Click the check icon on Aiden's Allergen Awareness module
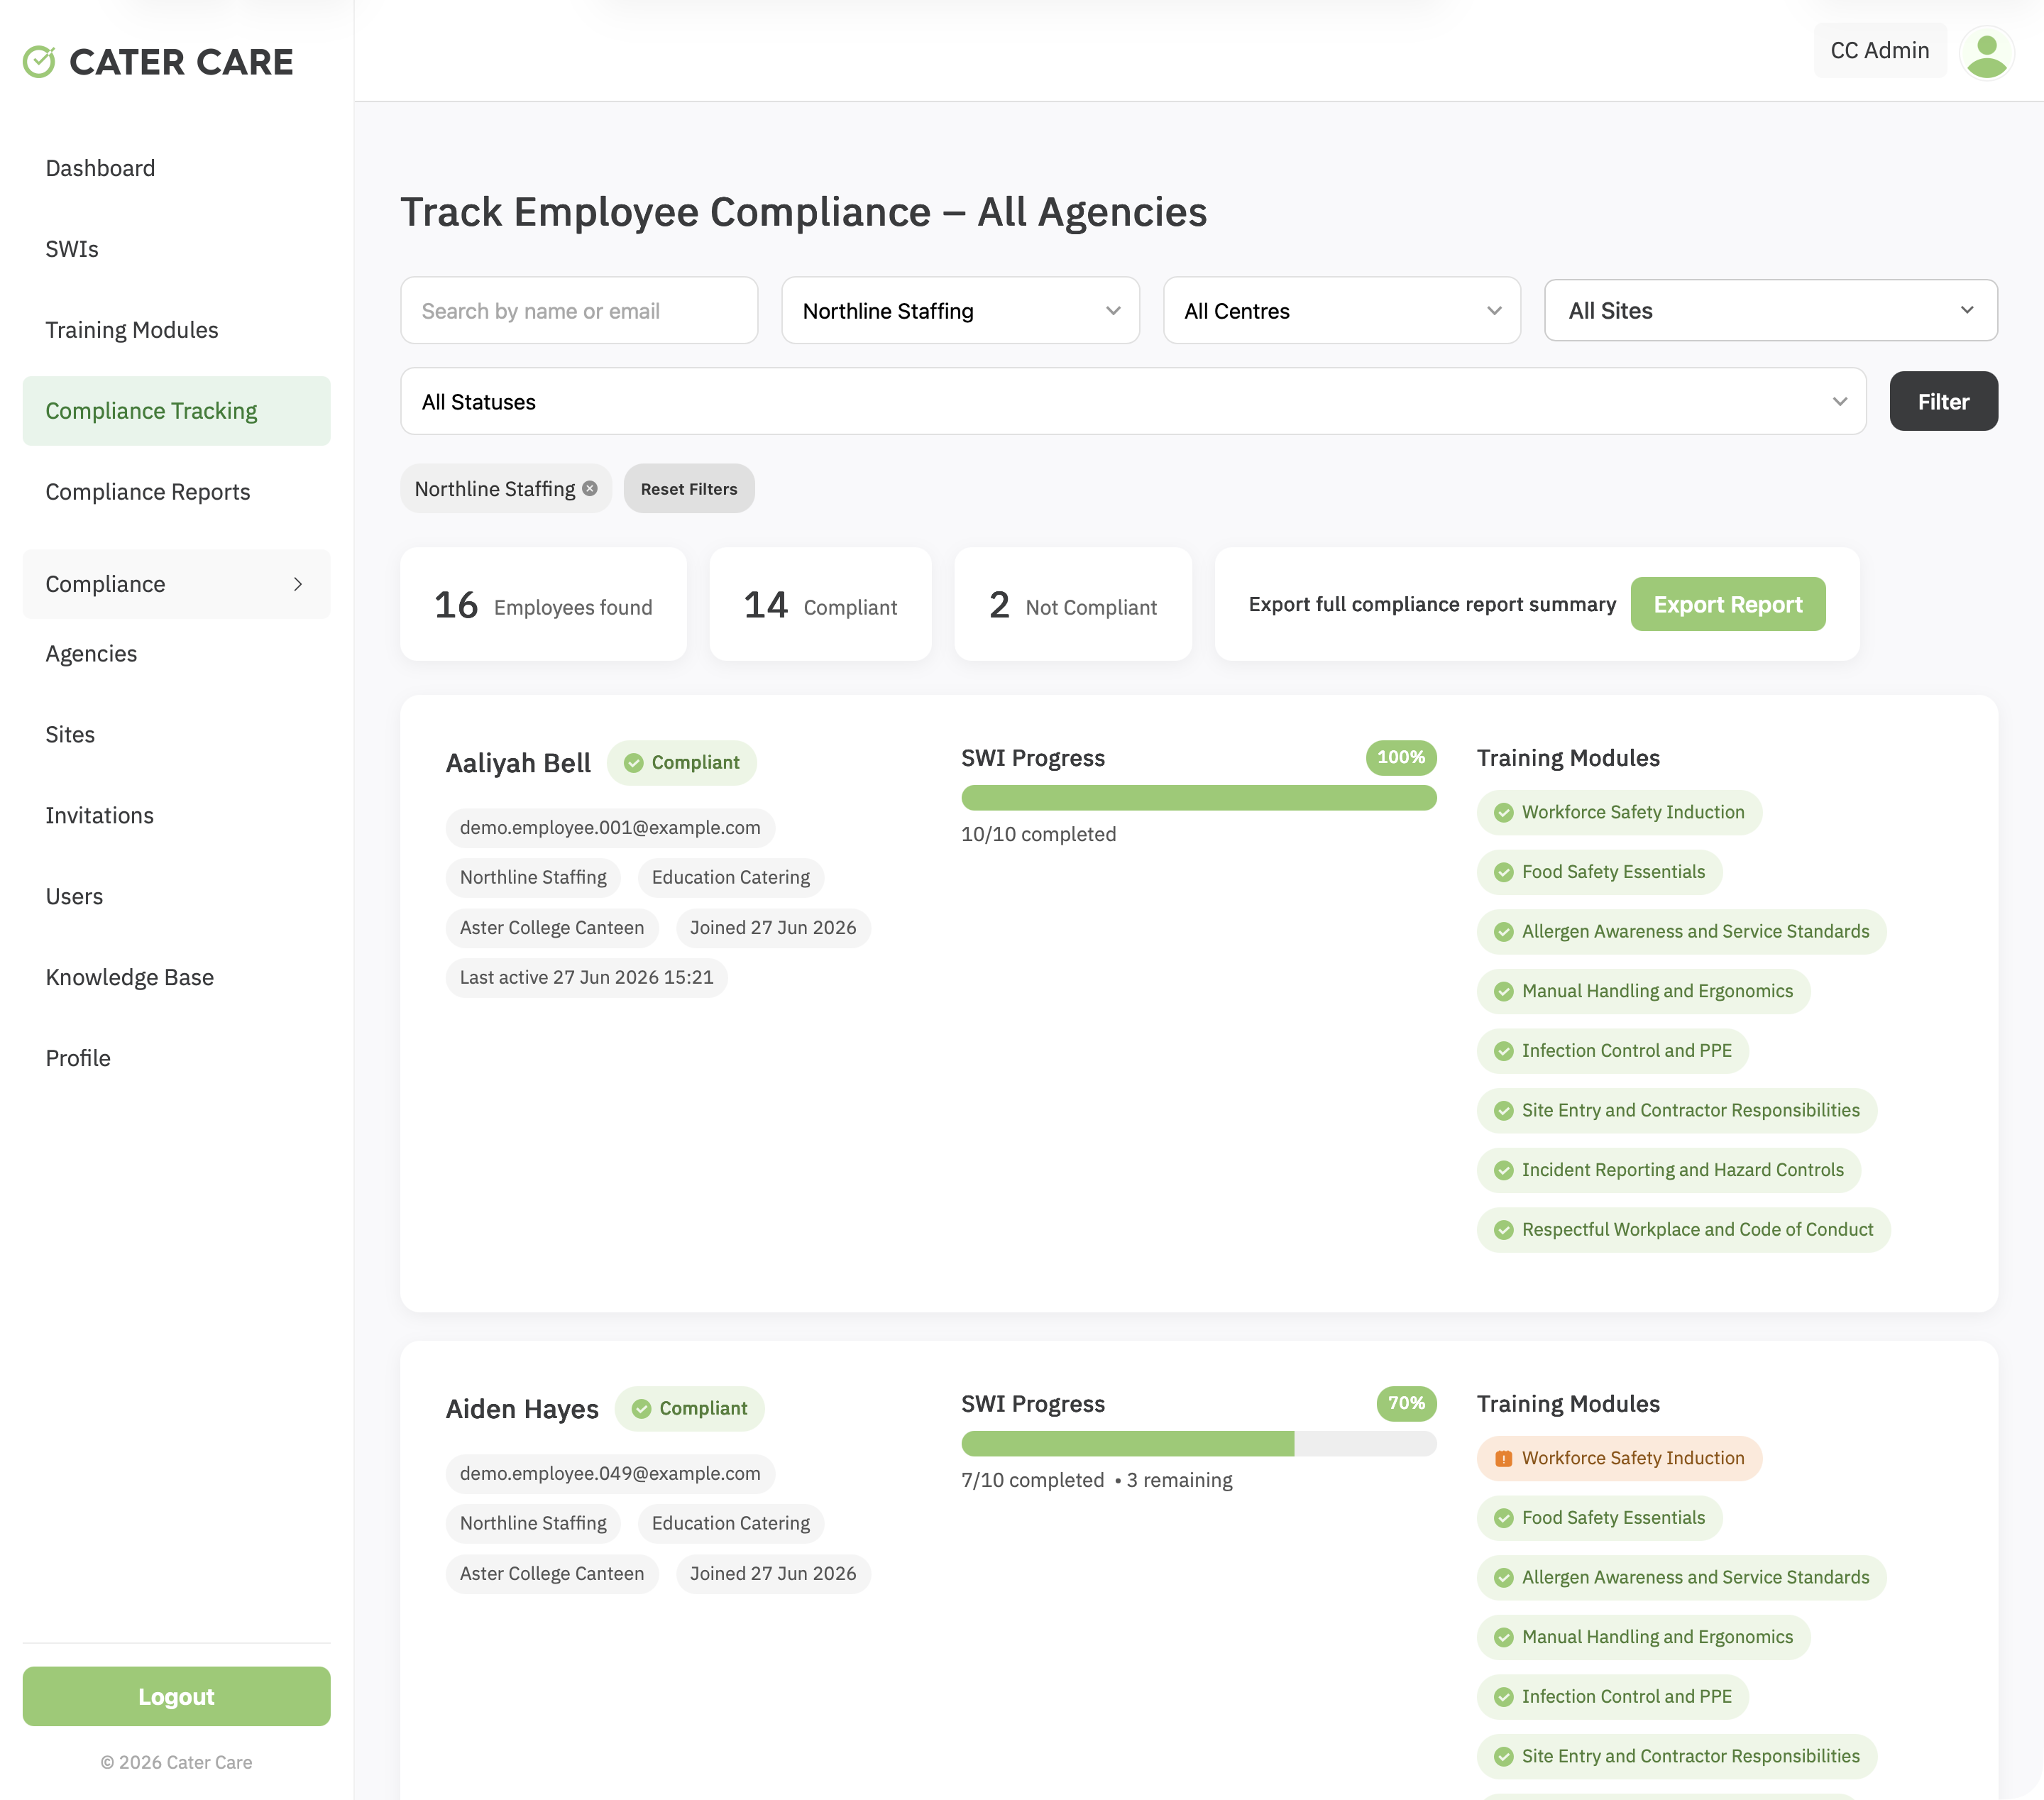Screen dimensions: 2044x1800 (1503, 1578)
